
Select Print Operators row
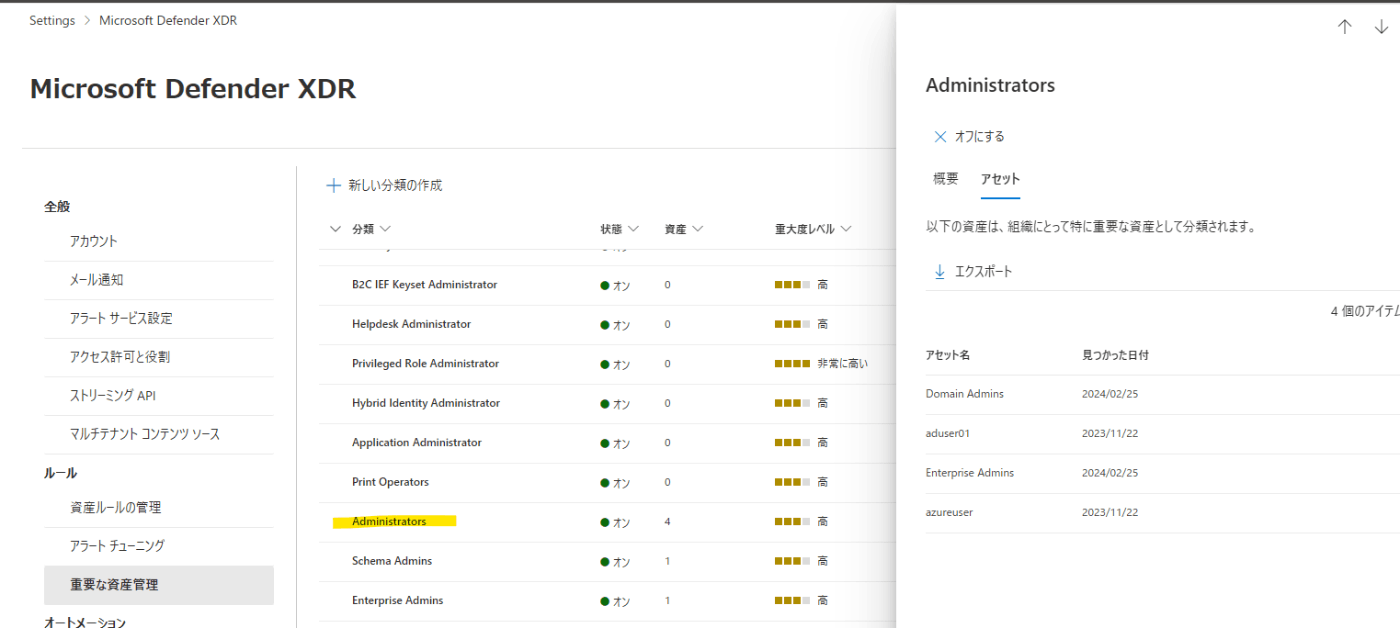click(x=608, y=482)
